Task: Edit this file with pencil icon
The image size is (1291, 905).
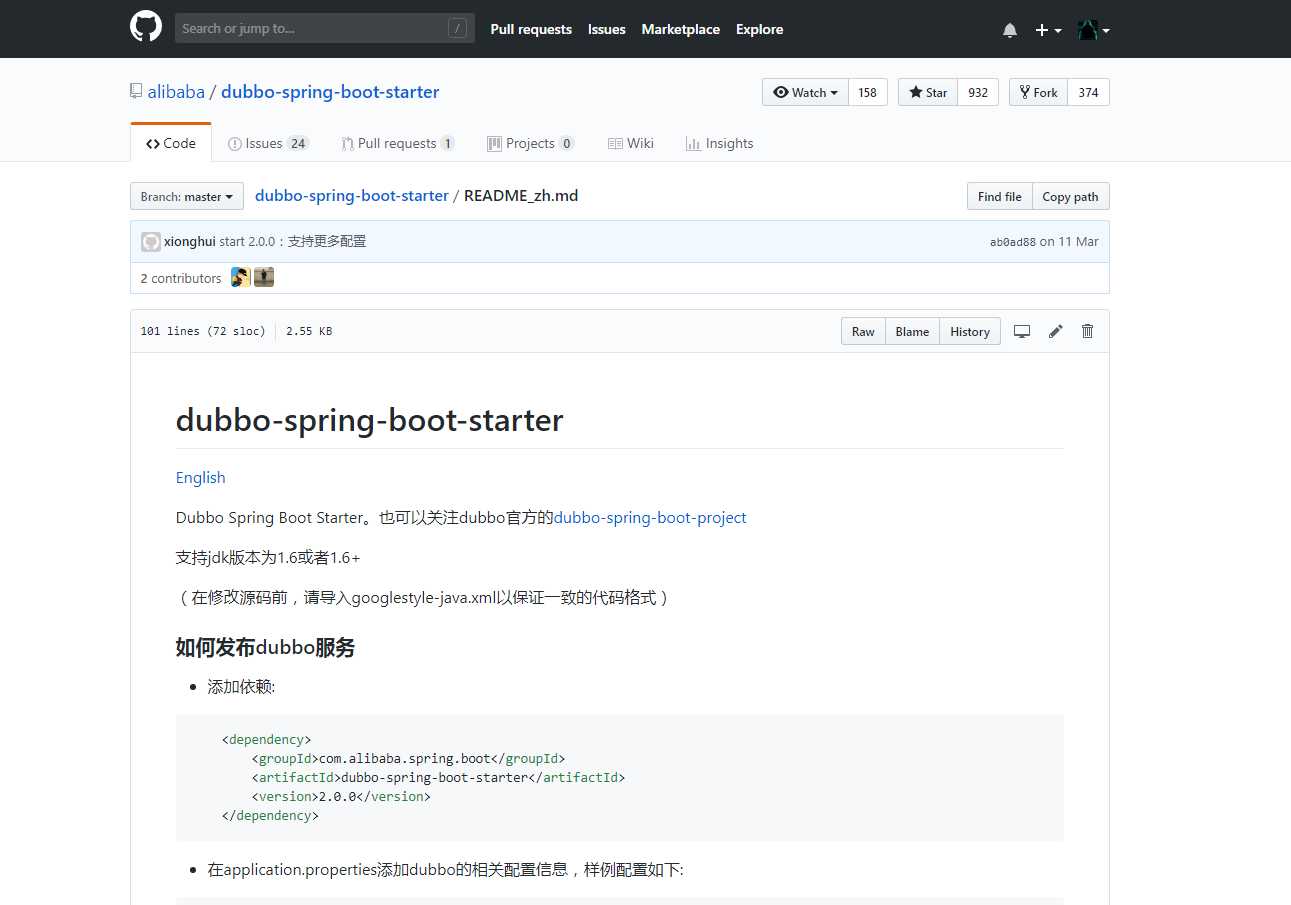Action: tap(1056, 331)
